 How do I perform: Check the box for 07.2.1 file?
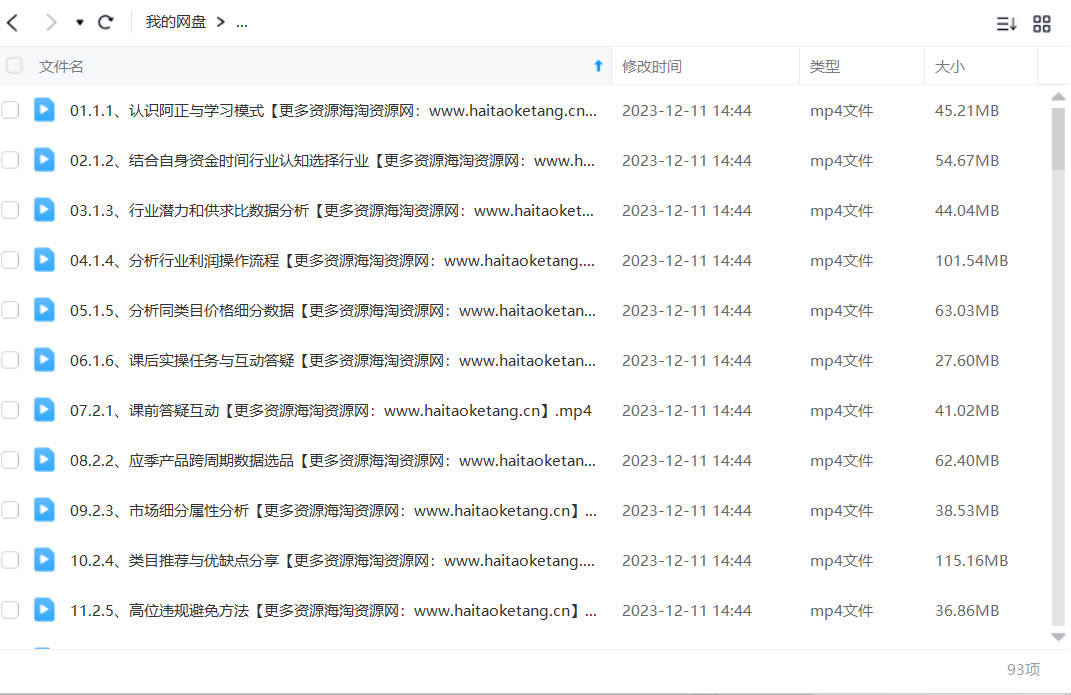[10, 410]
